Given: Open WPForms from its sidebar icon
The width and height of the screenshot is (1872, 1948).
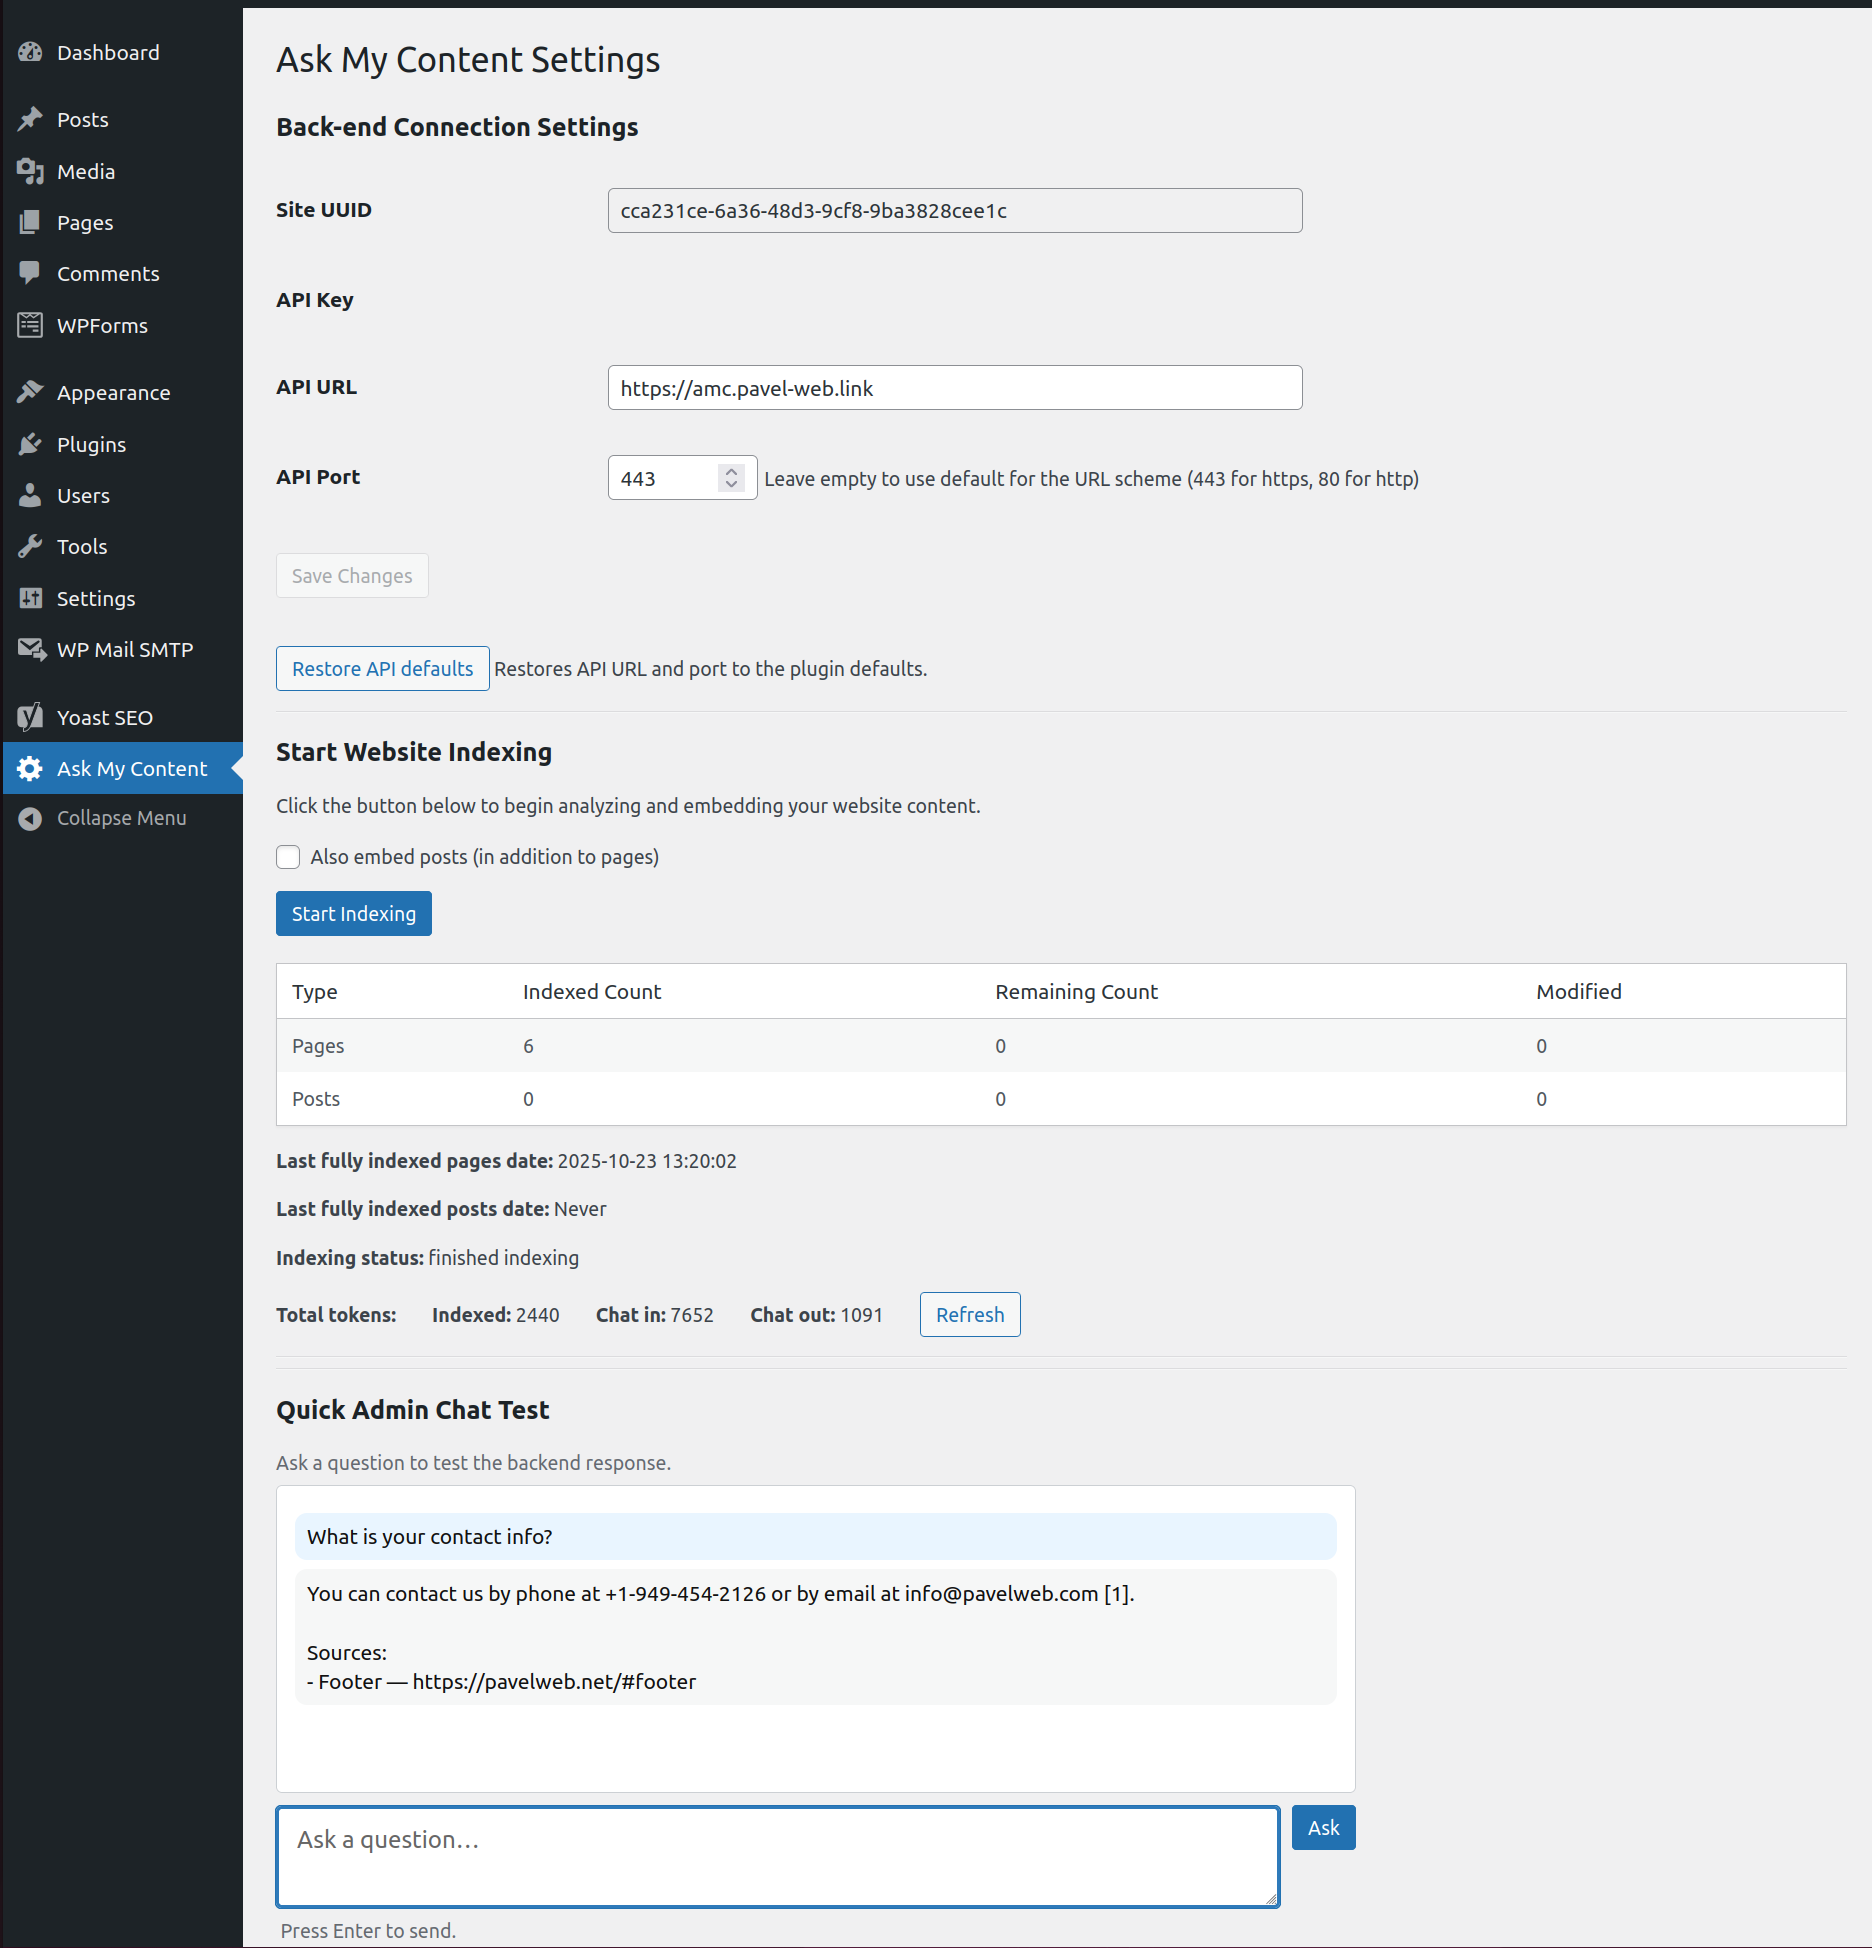Looking at the screenshot, I should click(x=29, y=325).
